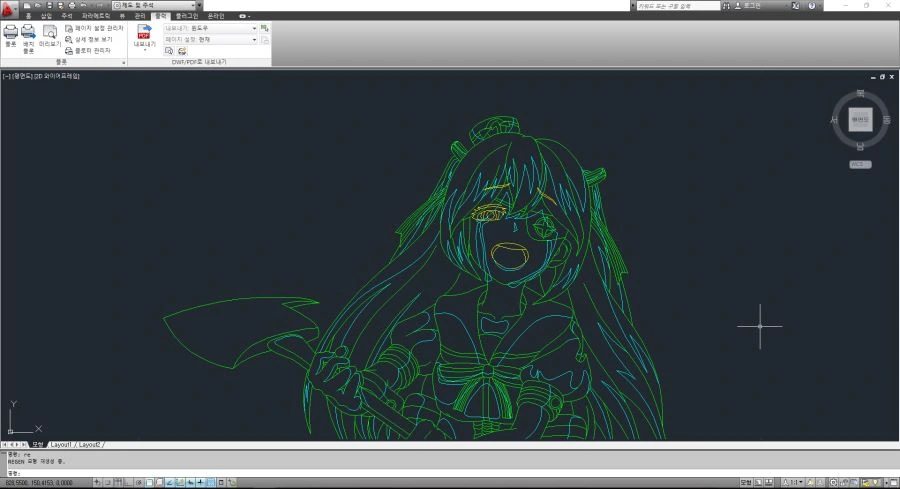Open the 내보내기: 윈도우 dropdown
Image resolution: width=900 pixels, height=489 pixels.
point(210,28)
